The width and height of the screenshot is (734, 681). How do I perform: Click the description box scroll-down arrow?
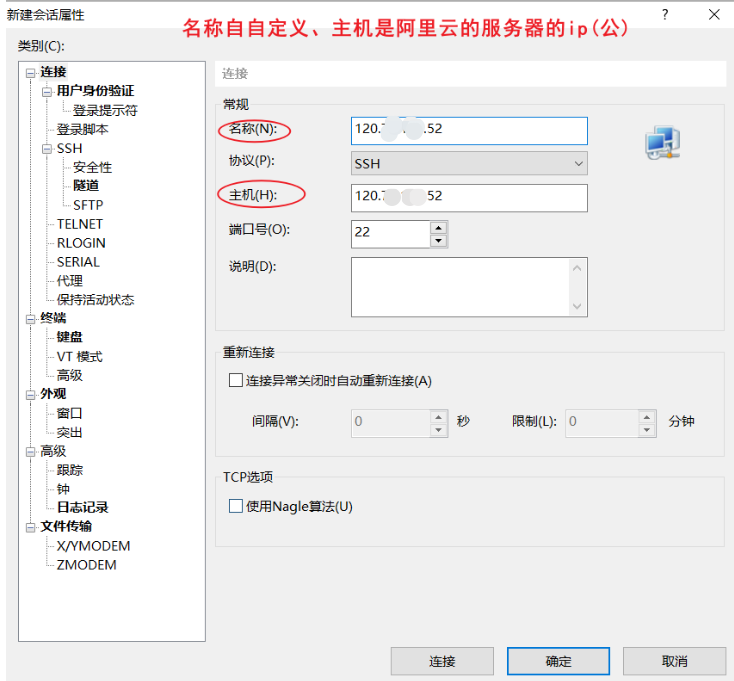577,306
